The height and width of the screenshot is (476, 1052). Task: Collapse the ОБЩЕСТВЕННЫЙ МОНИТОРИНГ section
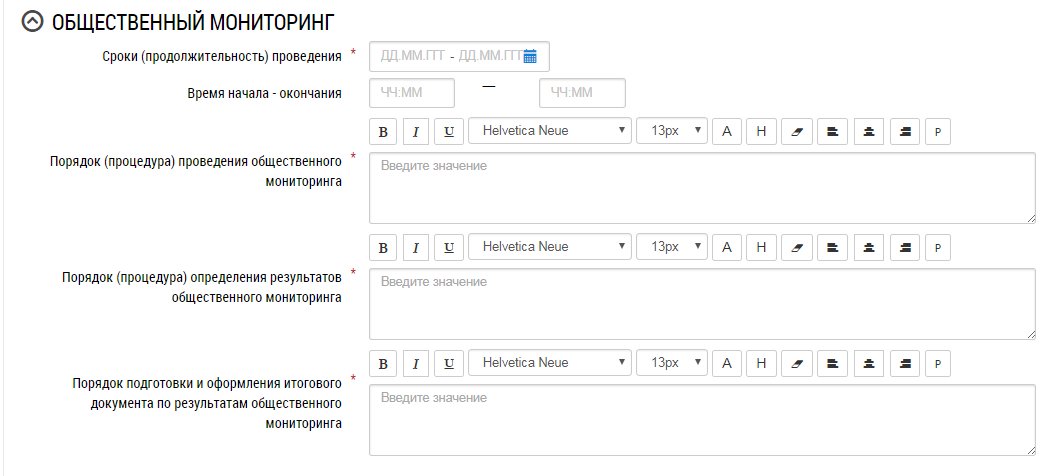coord(33,22)
